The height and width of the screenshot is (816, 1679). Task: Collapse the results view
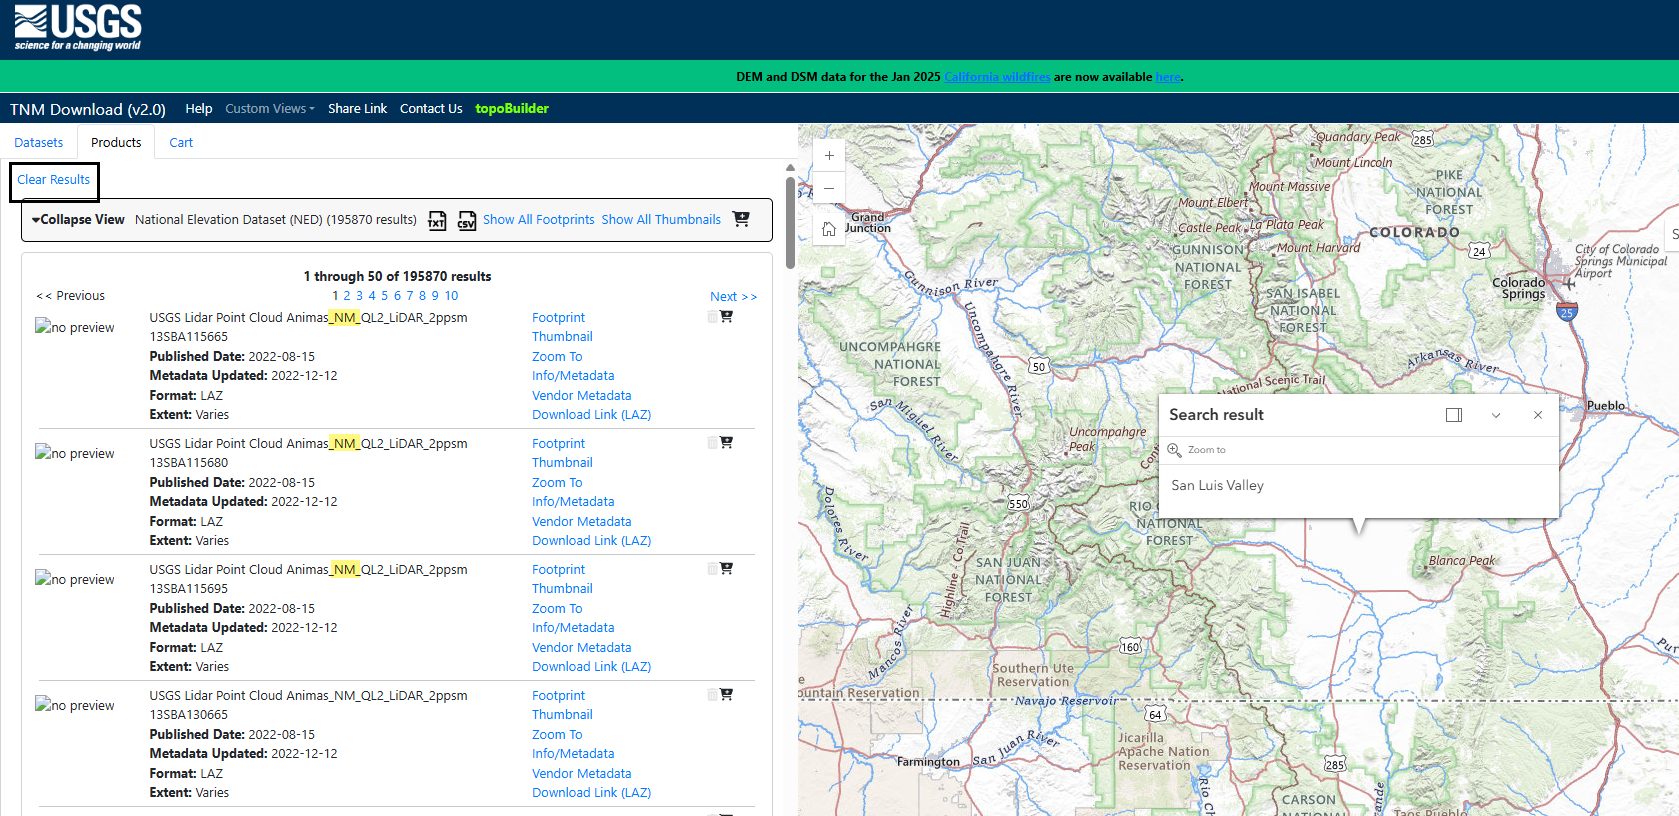78,220
